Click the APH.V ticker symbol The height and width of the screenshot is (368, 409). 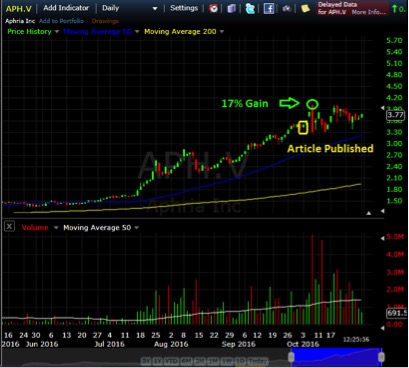click(18, 9)
